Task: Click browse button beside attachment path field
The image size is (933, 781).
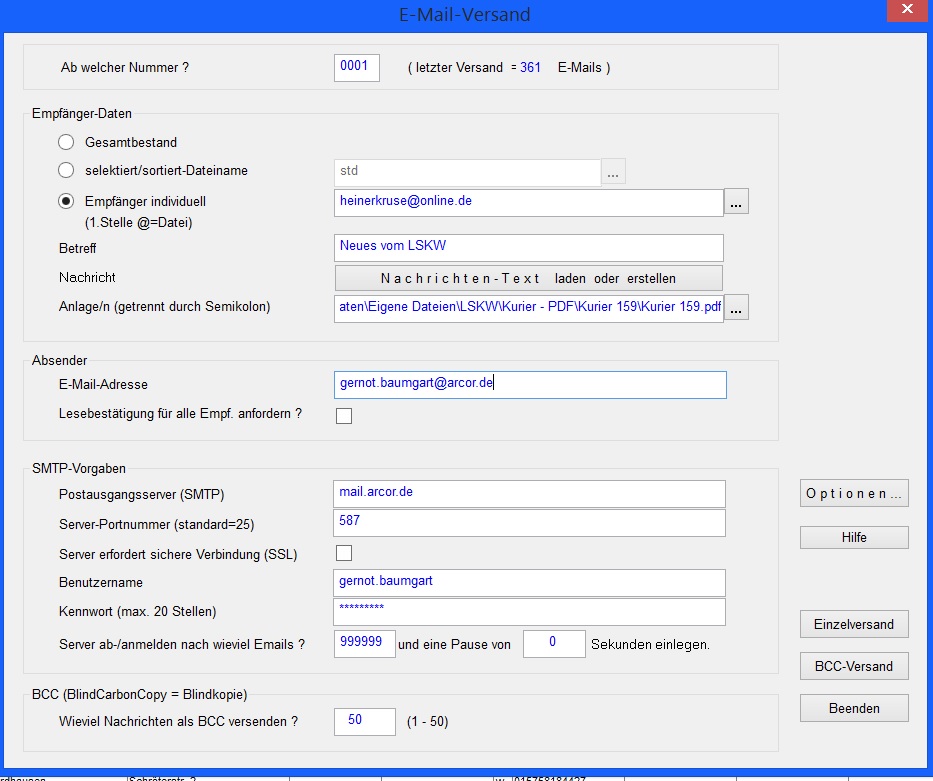Action: pyautogui.click(x=737, y=309)
